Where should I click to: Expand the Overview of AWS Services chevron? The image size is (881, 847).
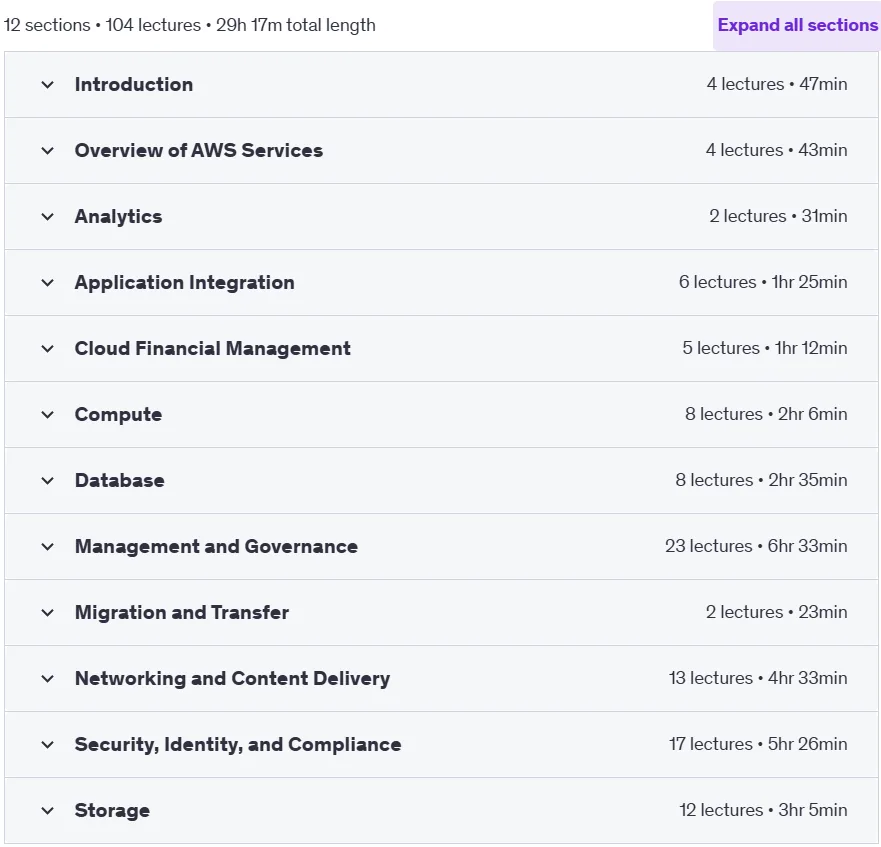coord(48,151)
